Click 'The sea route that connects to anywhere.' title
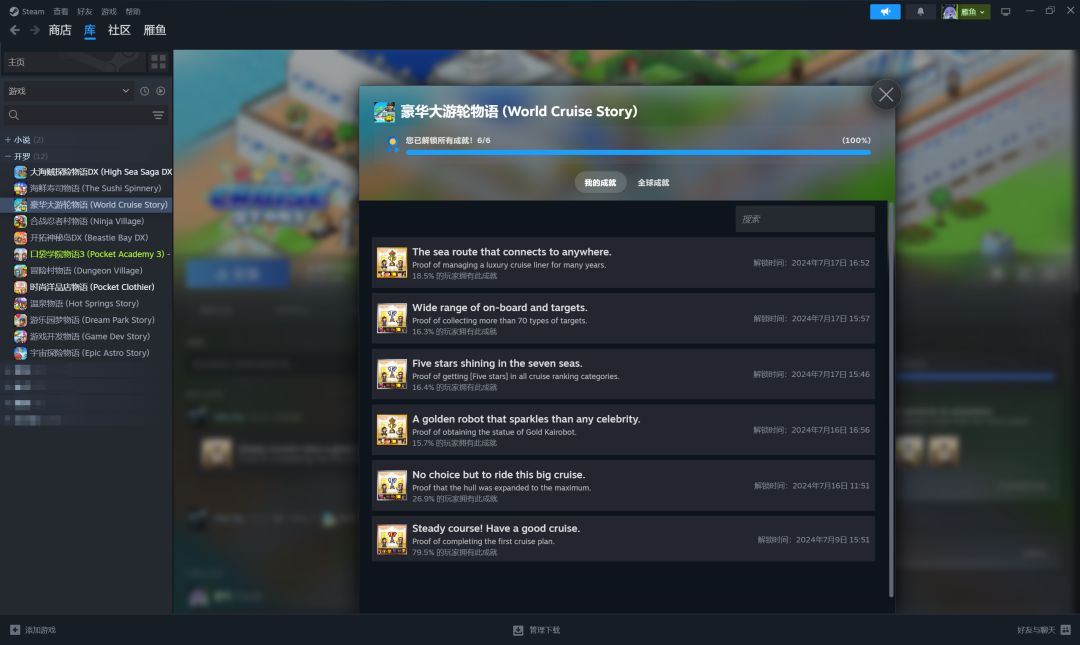 tap(512, 252)
